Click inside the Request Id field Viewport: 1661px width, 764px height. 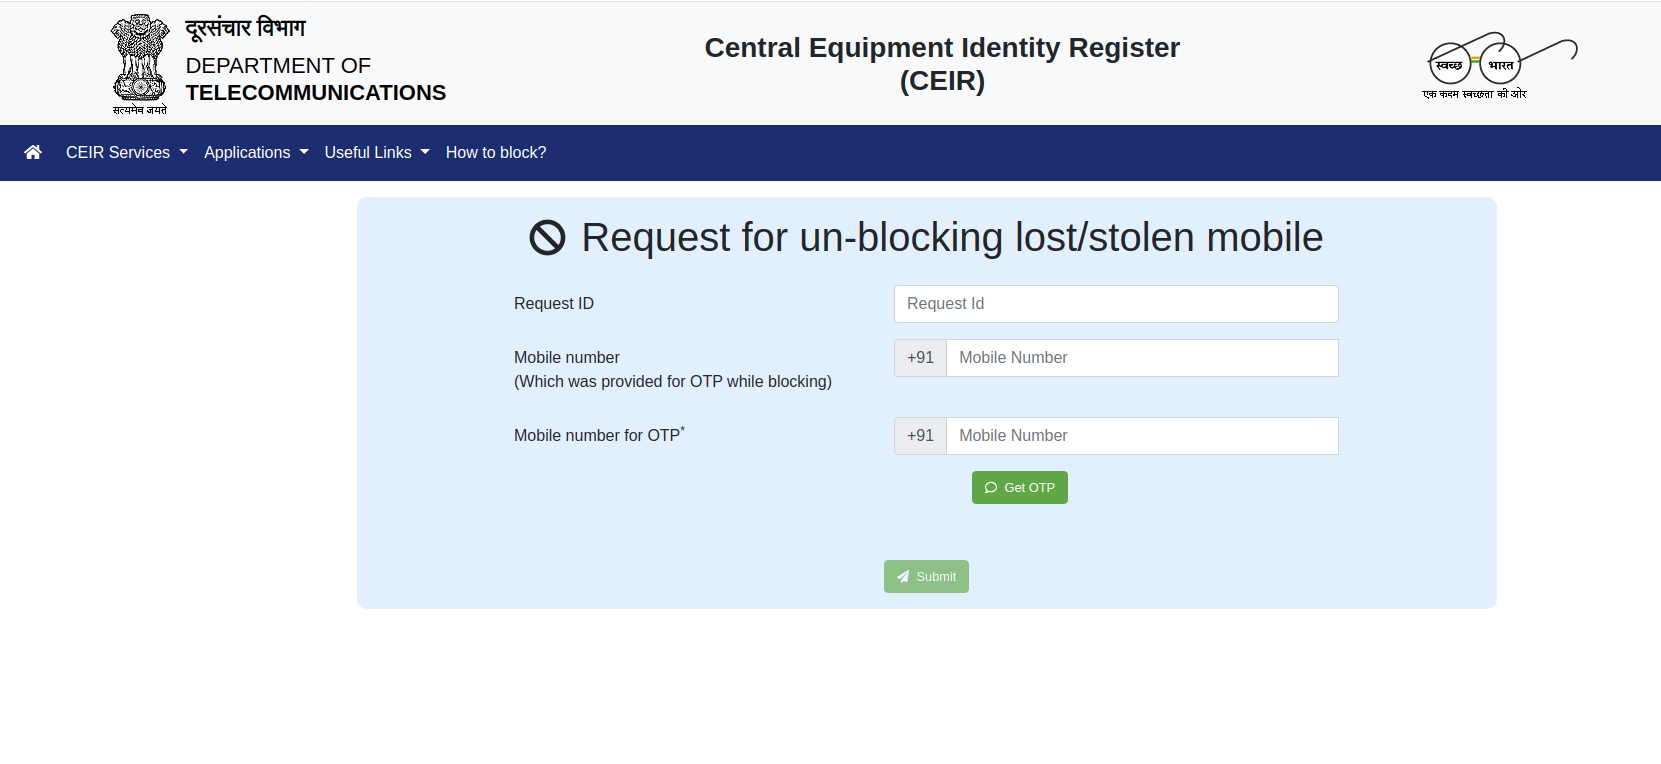pyautogui.click(x=1115, y=303)
